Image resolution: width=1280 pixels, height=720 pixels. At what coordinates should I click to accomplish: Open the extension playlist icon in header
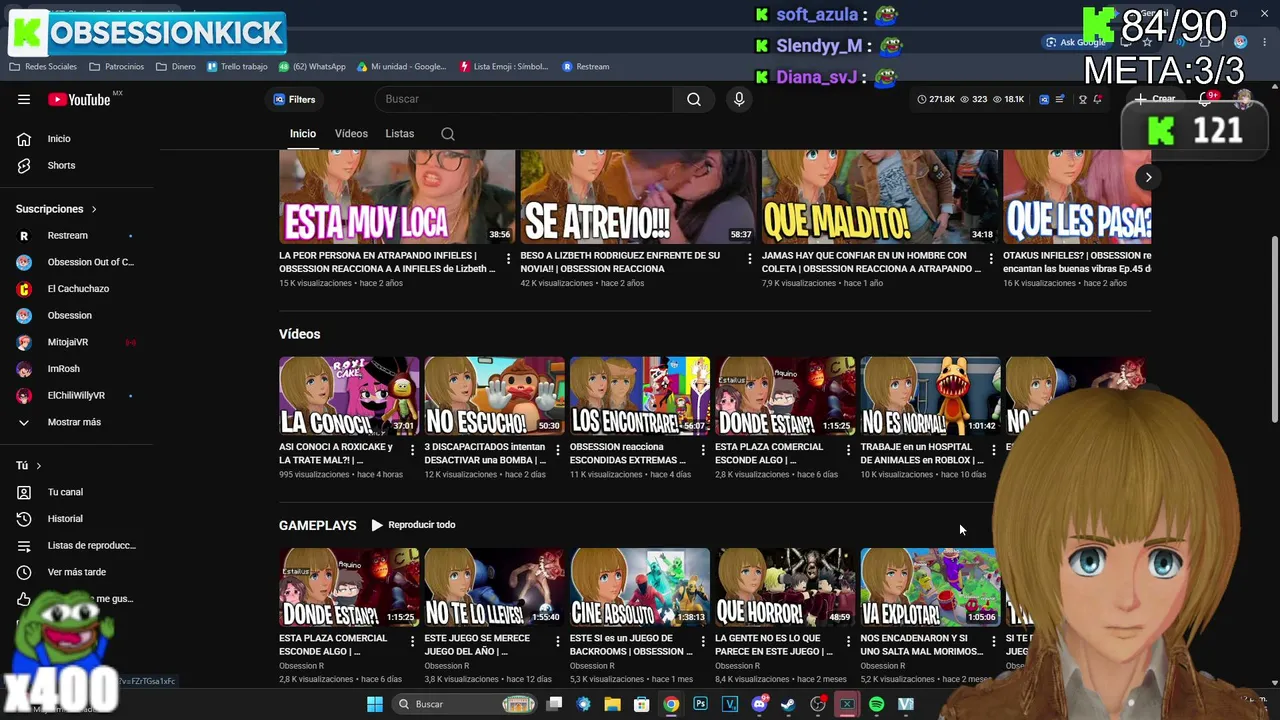pyautogui.click(x=1059, y=99)
